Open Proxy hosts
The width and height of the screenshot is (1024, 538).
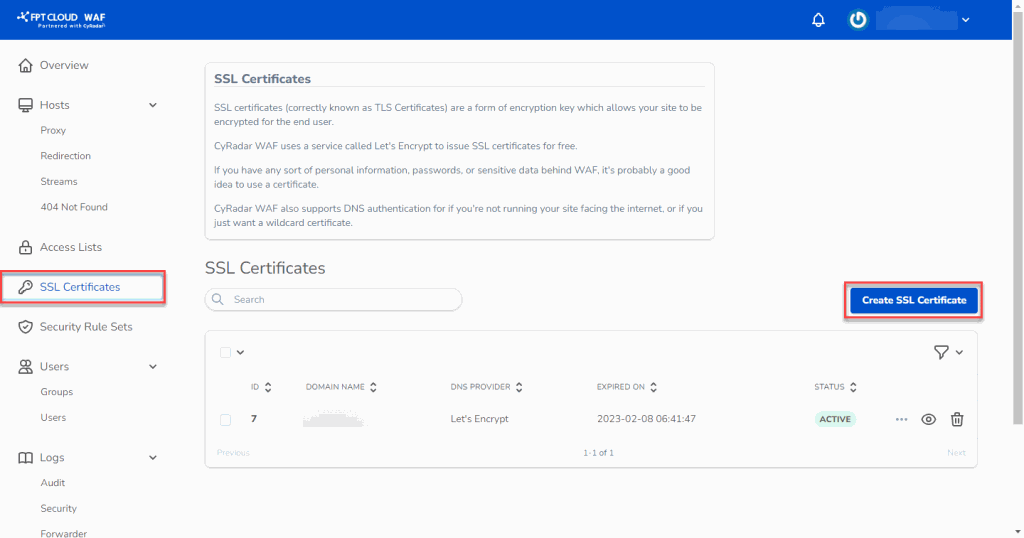[x=53, y=131]
